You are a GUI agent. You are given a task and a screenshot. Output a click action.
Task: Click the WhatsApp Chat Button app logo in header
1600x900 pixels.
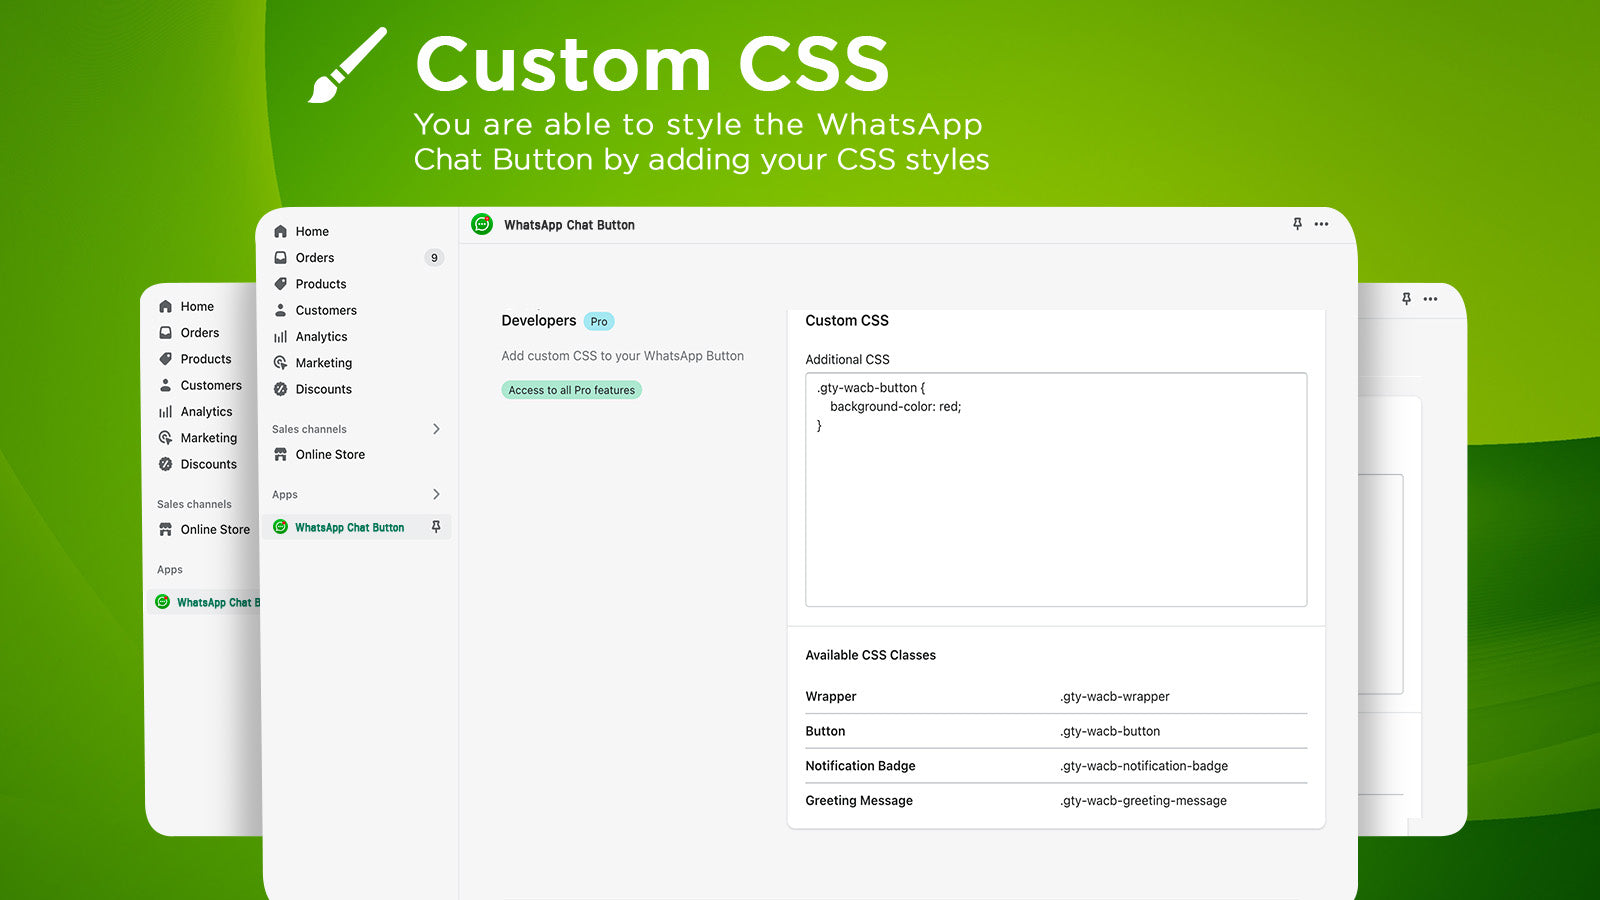click(483, 224)
